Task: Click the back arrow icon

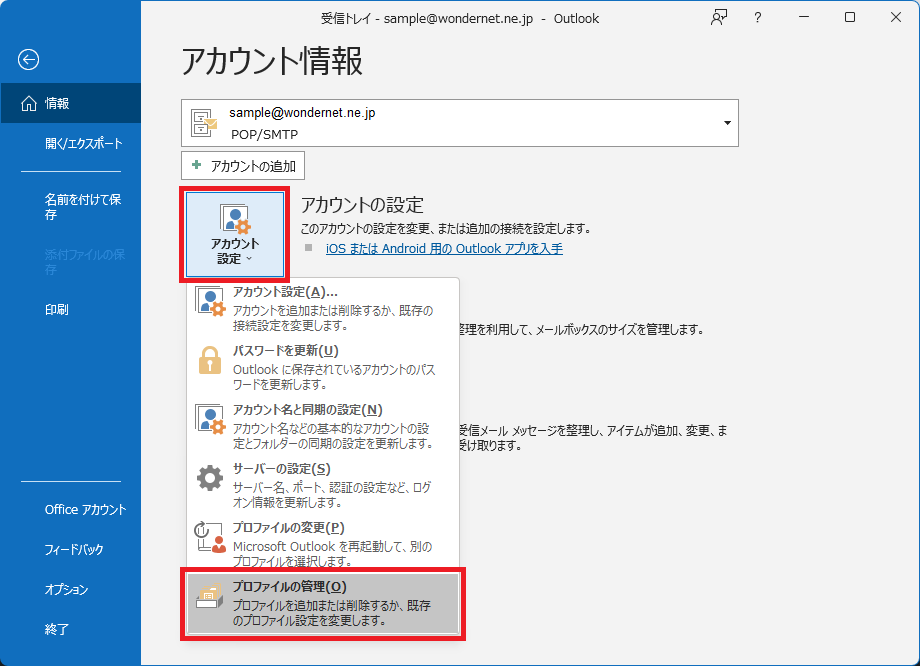Action: pos(28,59)
